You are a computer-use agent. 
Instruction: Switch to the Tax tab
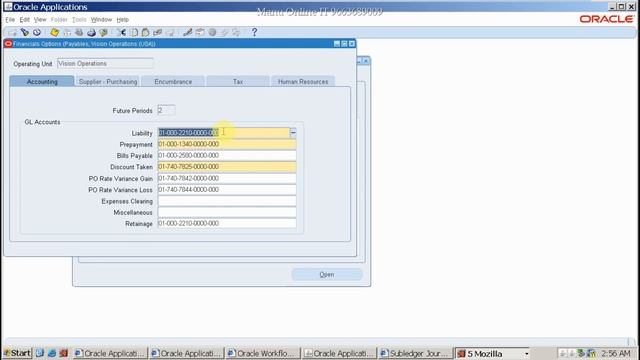click(x=238, y=82)
